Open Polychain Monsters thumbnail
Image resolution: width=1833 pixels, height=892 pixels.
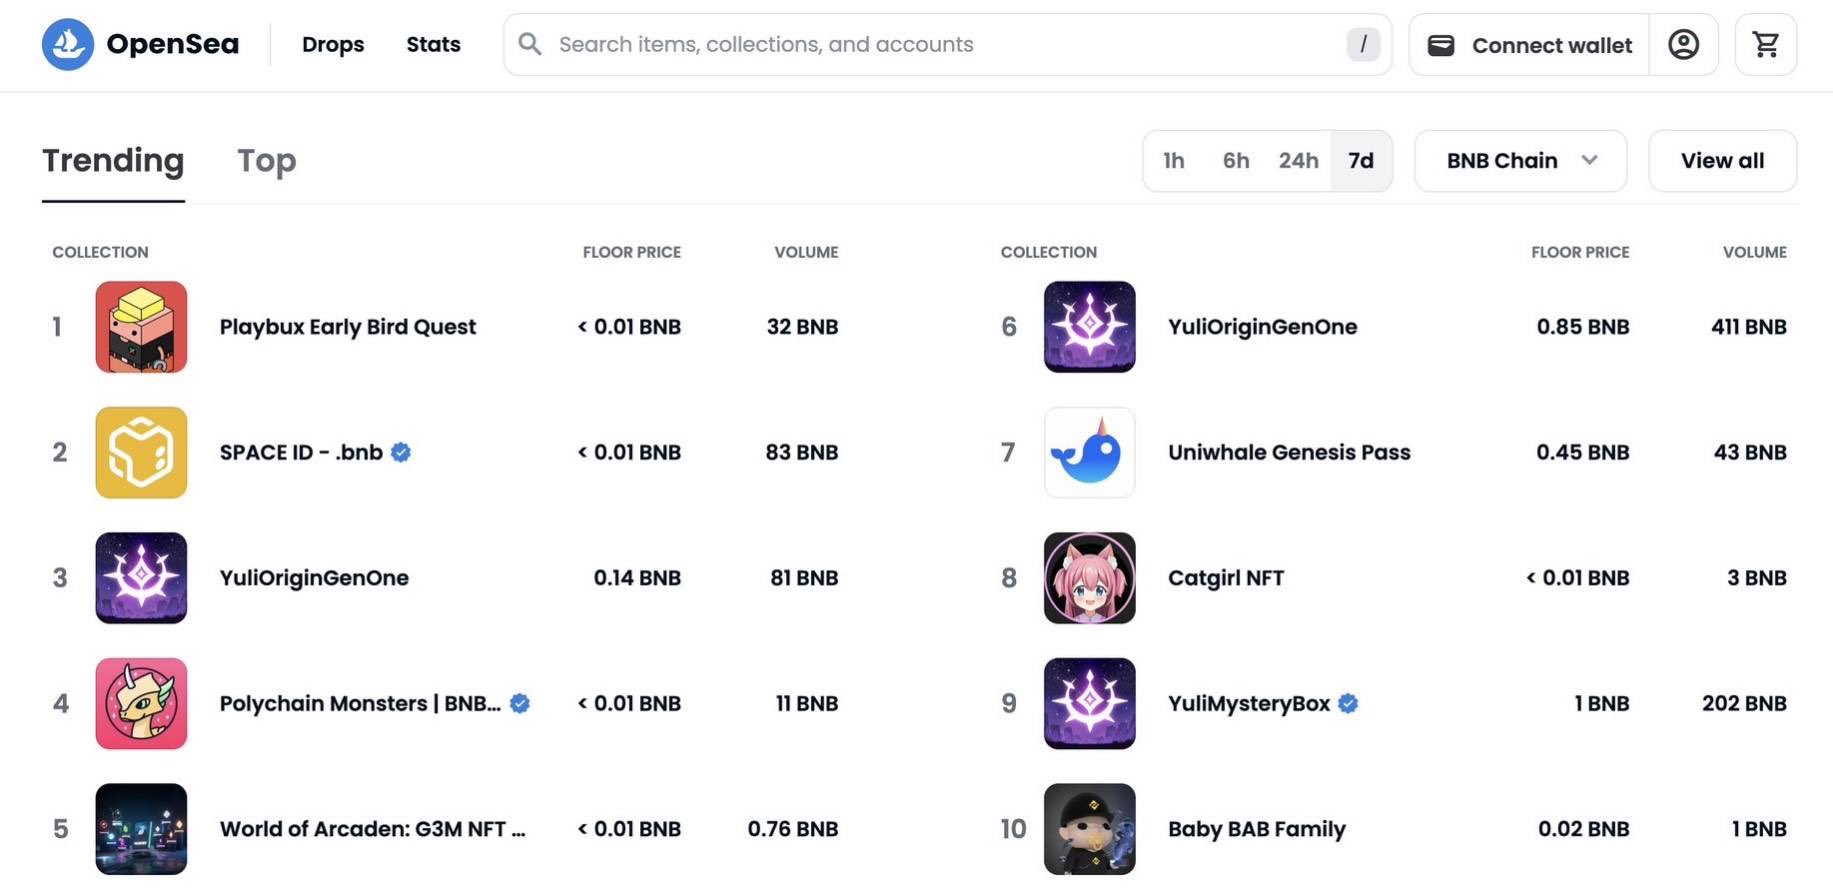point(141,703)
